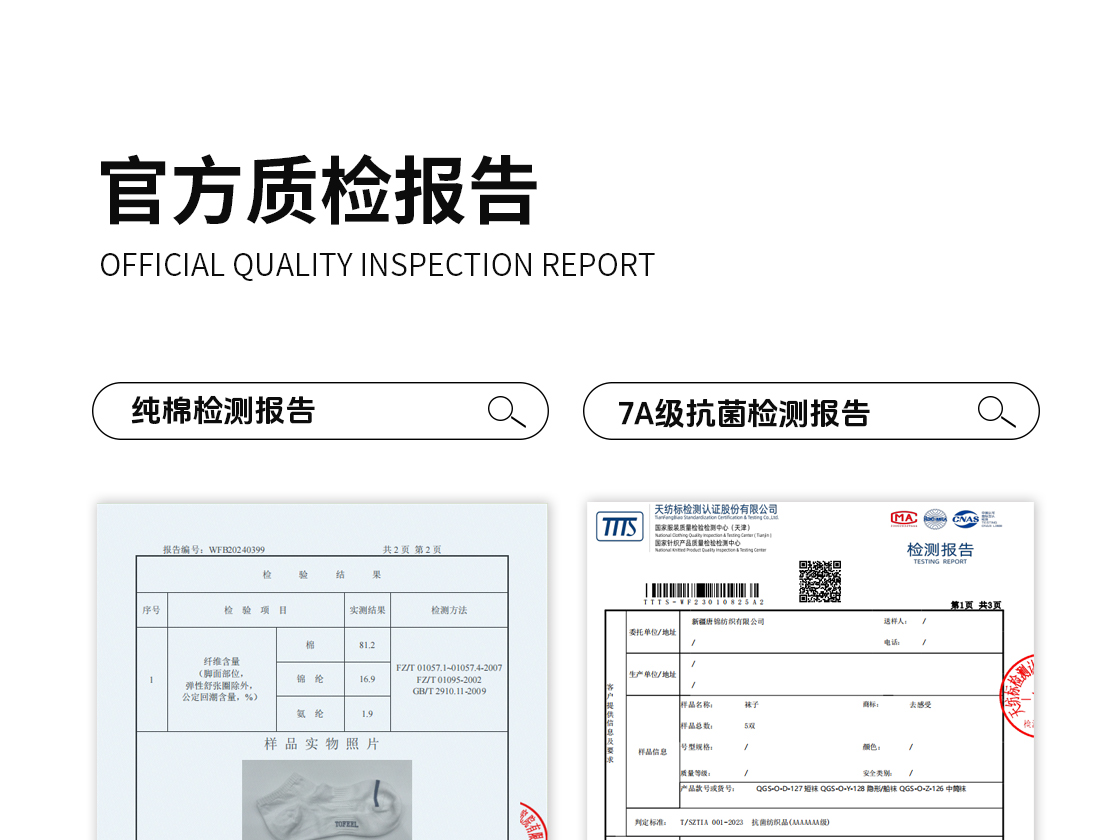Click the red seal on the cotton report

coord(533,822)
